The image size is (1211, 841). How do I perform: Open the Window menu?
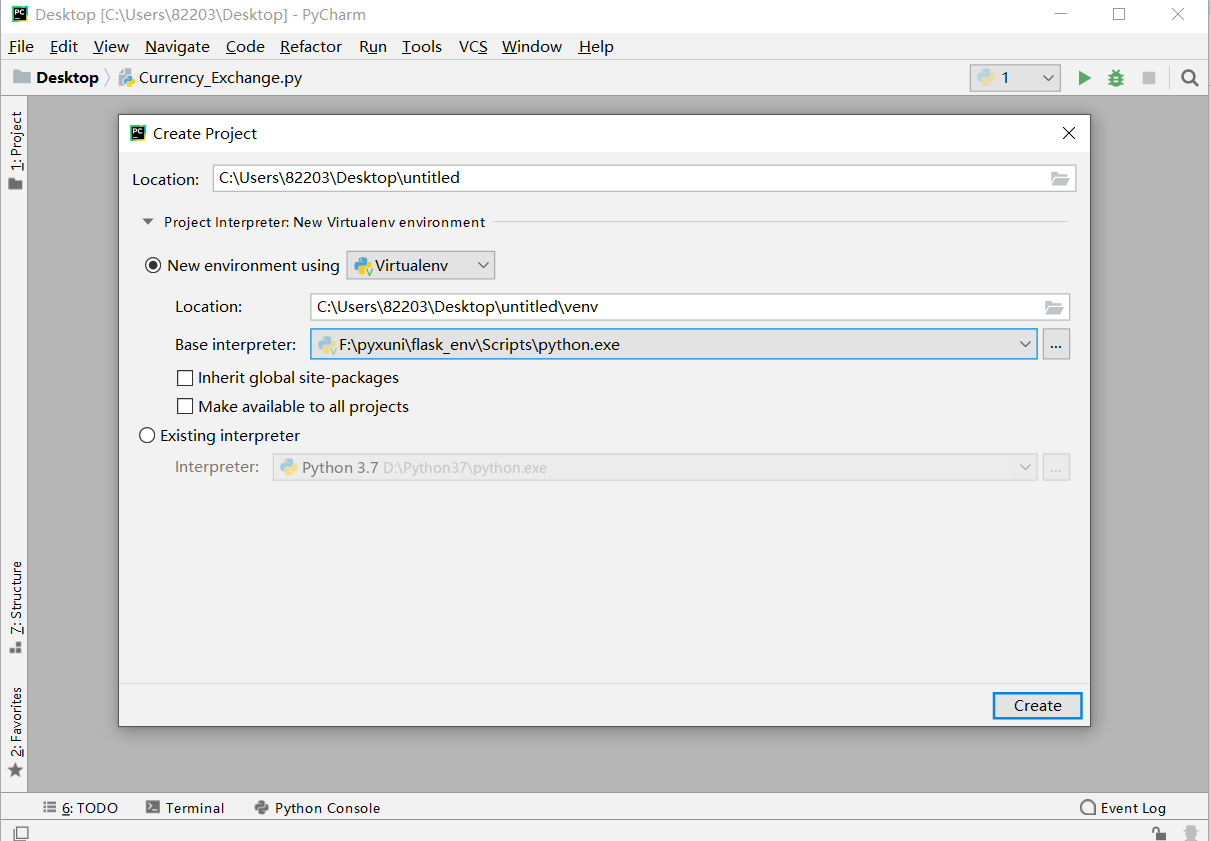[x=532, y=47]
